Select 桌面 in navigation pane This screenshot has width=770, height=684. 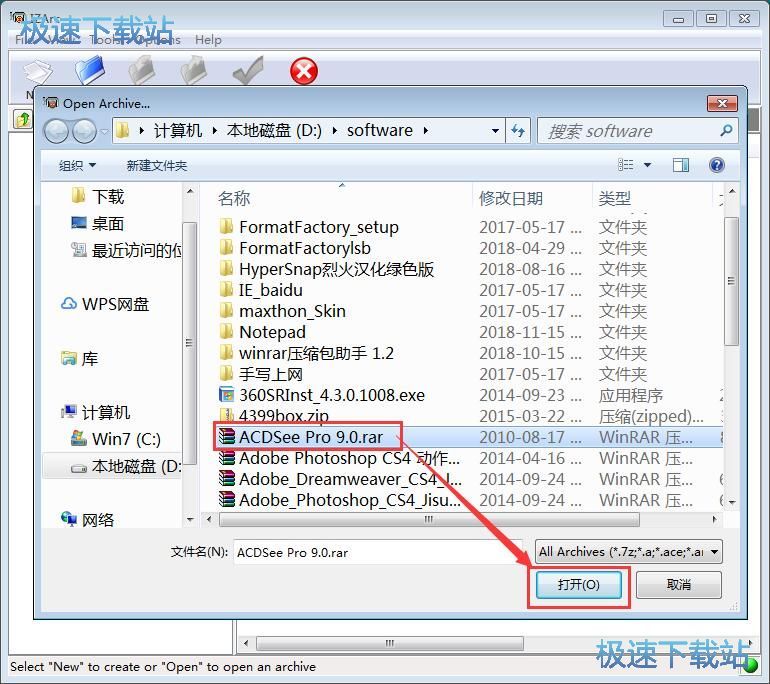click(x=98, y=223)
